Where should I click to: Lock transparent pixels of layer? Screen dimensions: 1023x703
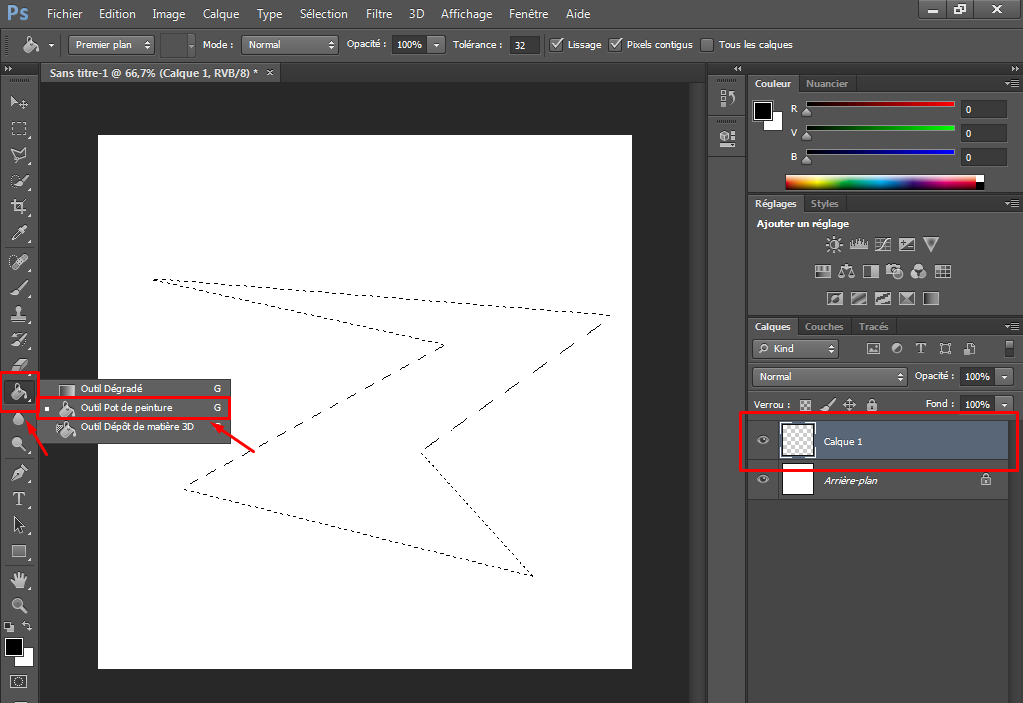click(806, 405)
